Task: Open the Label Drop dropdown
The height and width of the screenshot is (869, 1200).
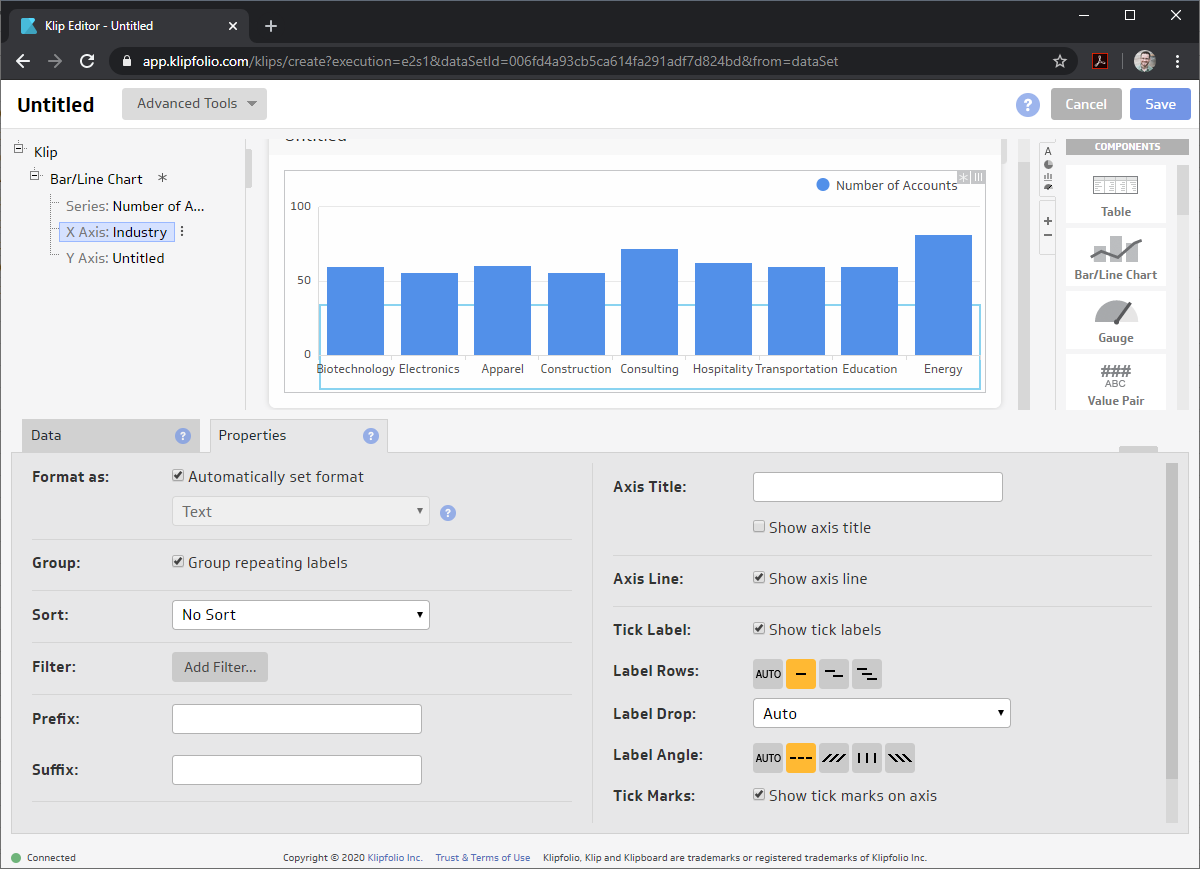Action: (881, 713)
